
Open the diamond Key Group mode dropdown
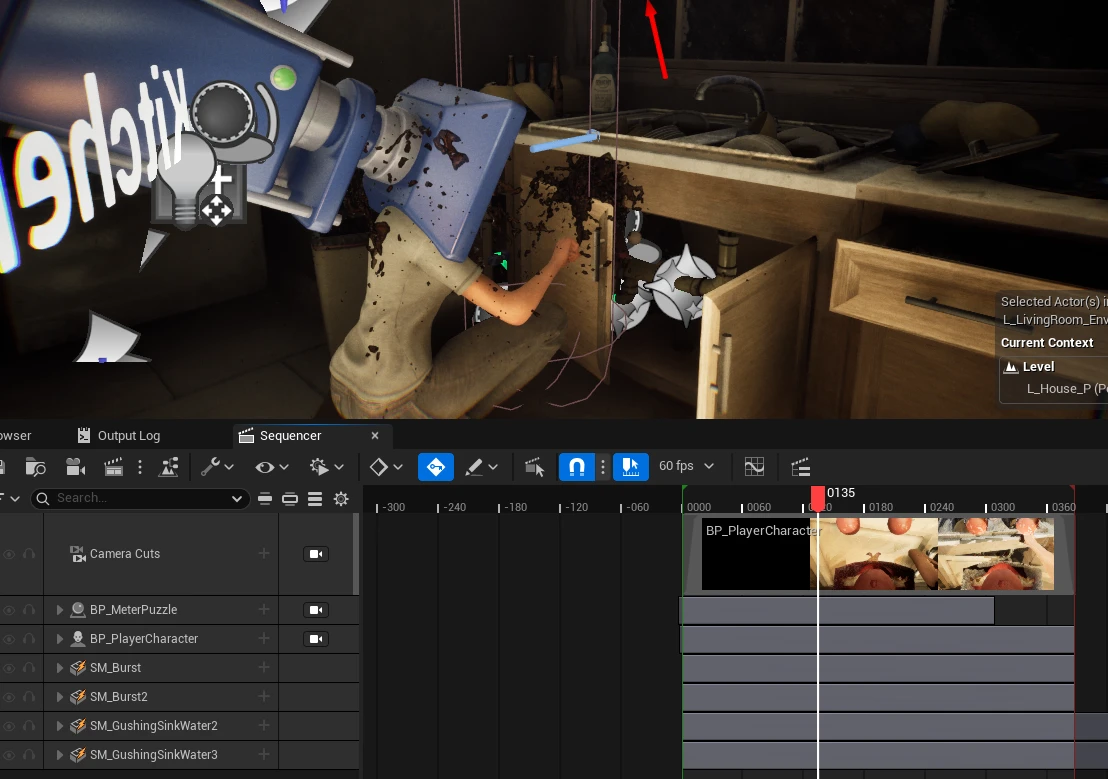[x=386, y=467]
